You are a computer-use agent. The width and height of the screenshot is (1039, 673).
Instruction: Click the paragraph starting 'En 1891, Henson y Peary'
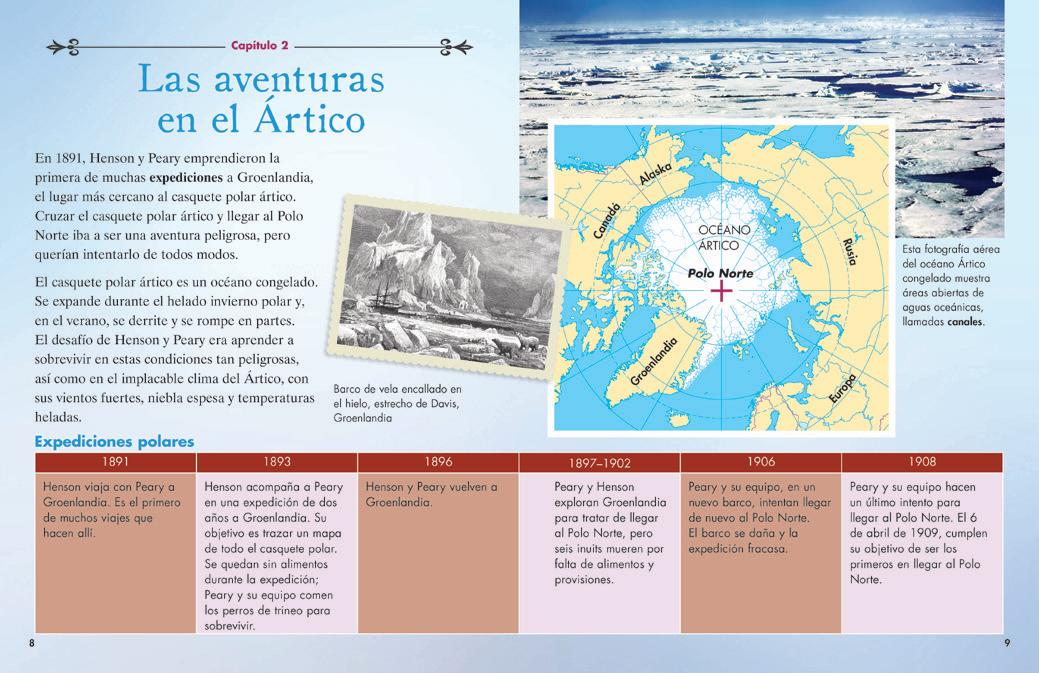point(174,206)
